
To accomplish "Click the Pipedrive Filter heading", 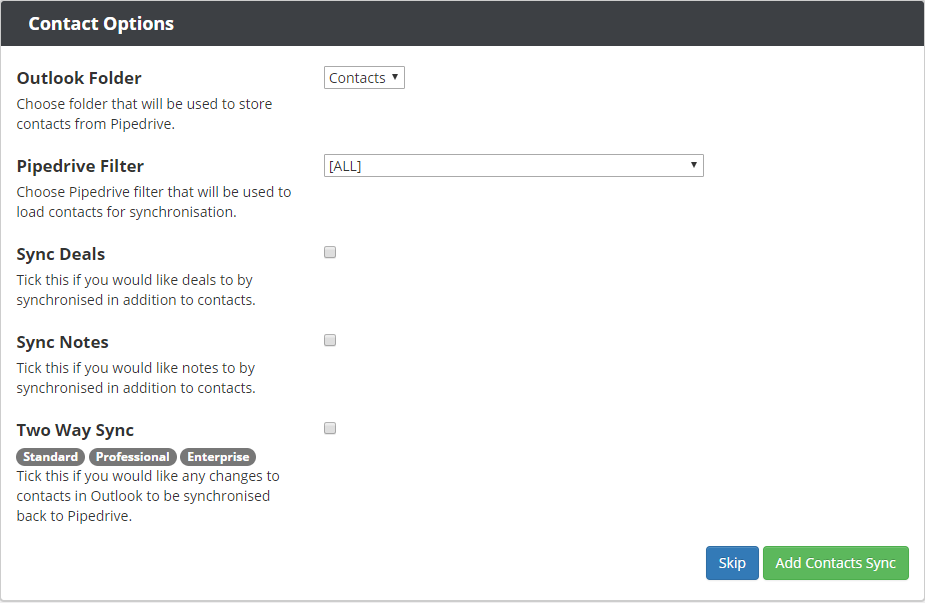I will [x=80, y=166].
